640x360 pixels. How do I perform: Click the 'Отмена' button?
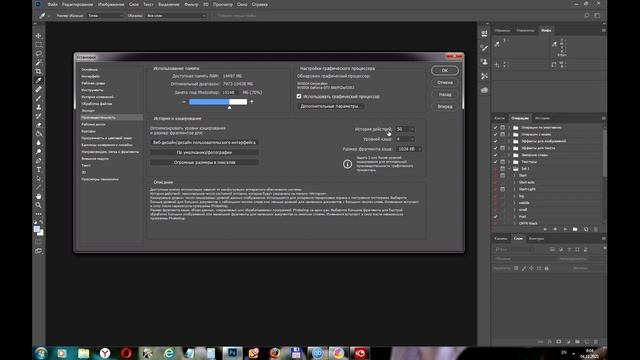445,82
